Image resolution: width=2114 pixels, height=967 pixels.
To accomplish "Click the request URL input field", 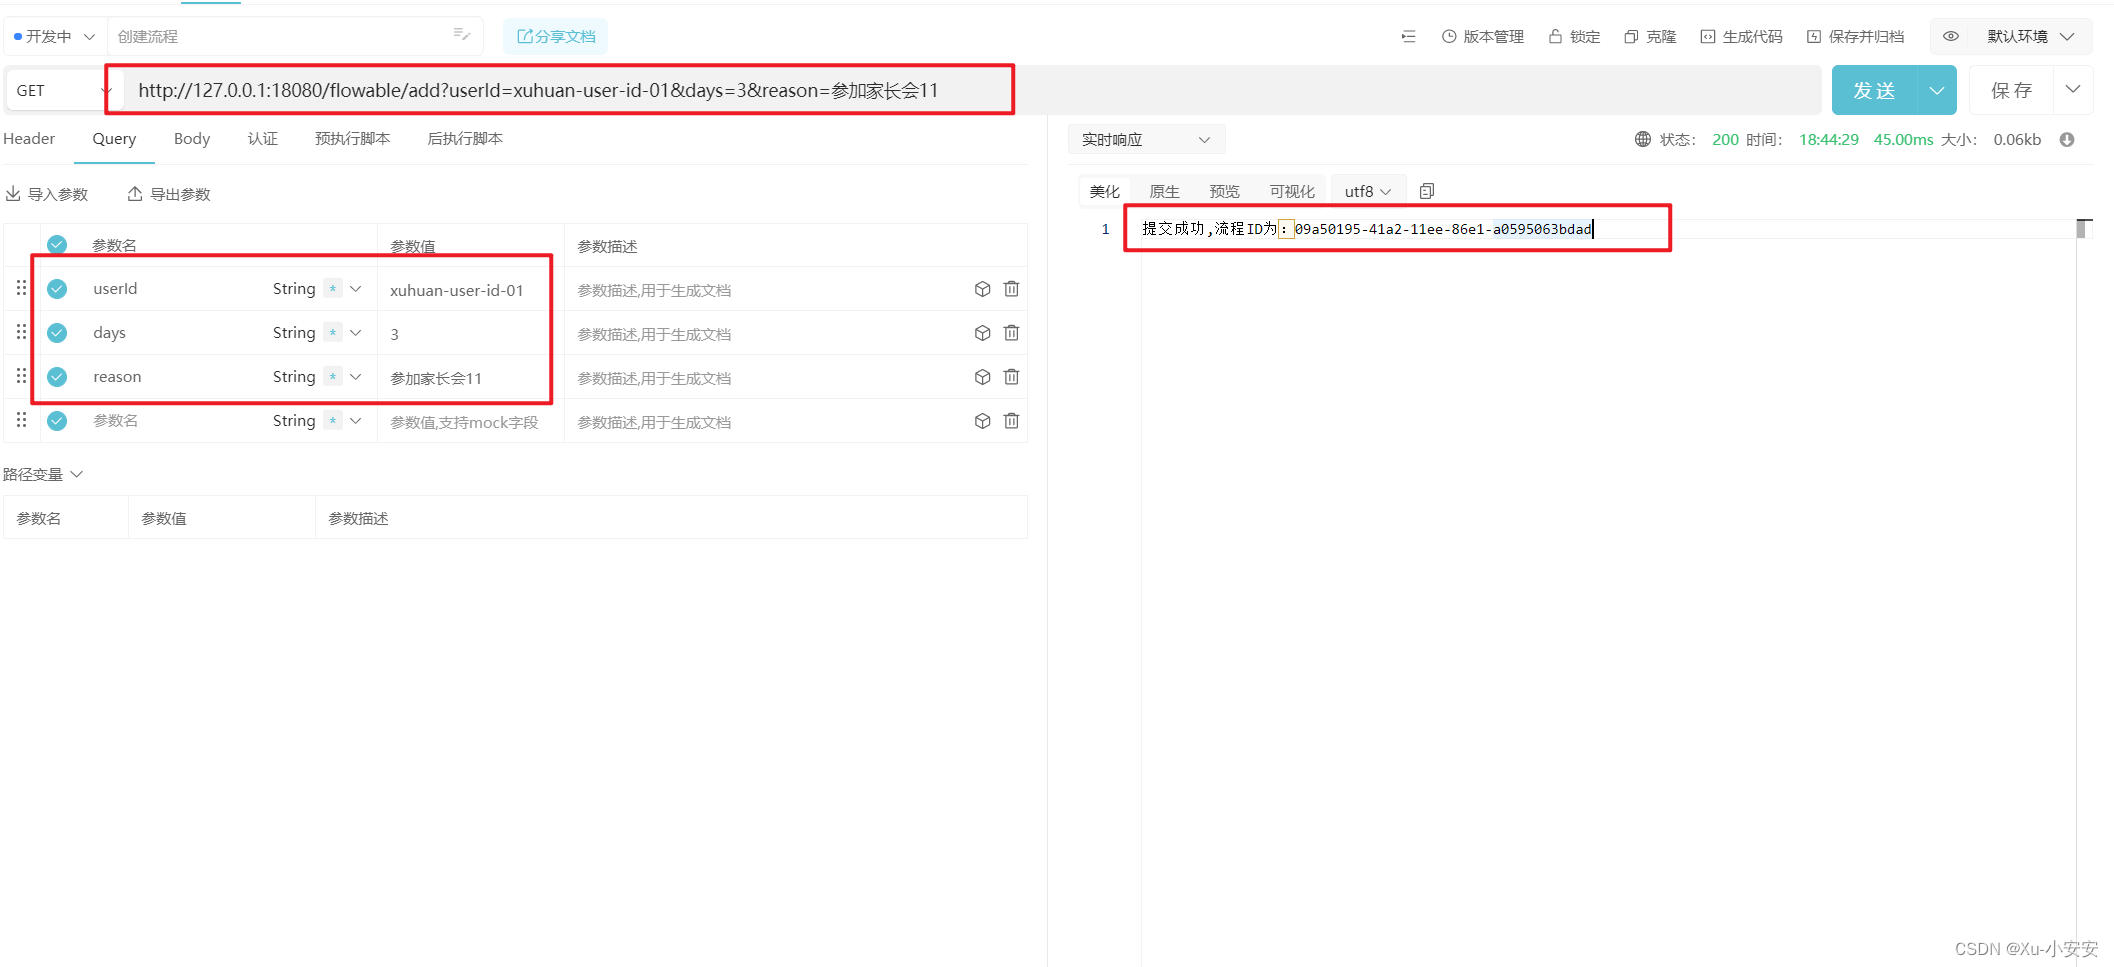I will (x=970, y=91).
